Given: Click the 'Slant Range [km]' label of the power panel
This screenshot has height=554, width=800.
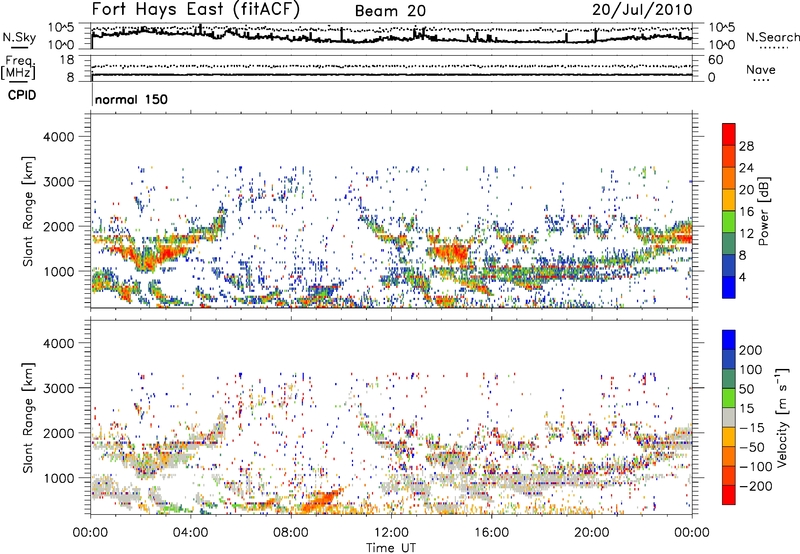Looking at the screenshot, I should tap(28, 211).
